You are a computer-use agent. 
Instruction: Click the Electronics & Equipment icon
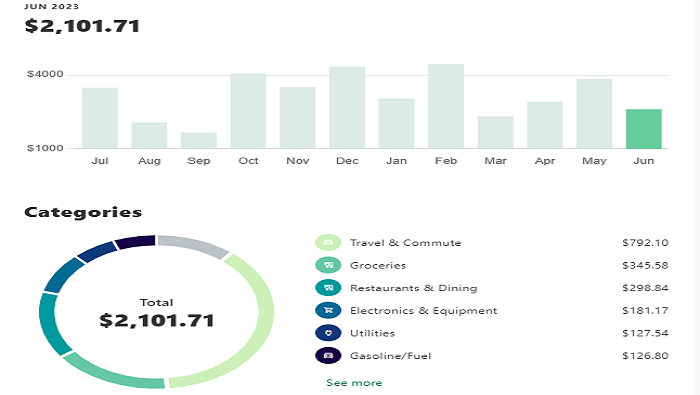(x=328, y=310)
